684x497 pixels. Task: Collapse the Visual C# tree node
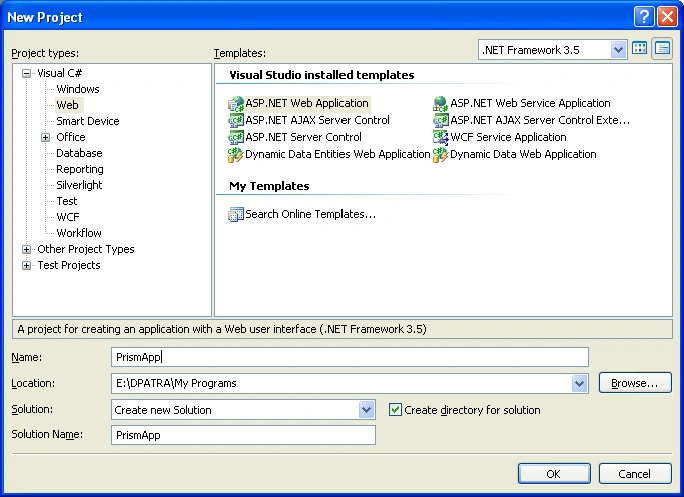pyautogui.click(x=27, y=73)
